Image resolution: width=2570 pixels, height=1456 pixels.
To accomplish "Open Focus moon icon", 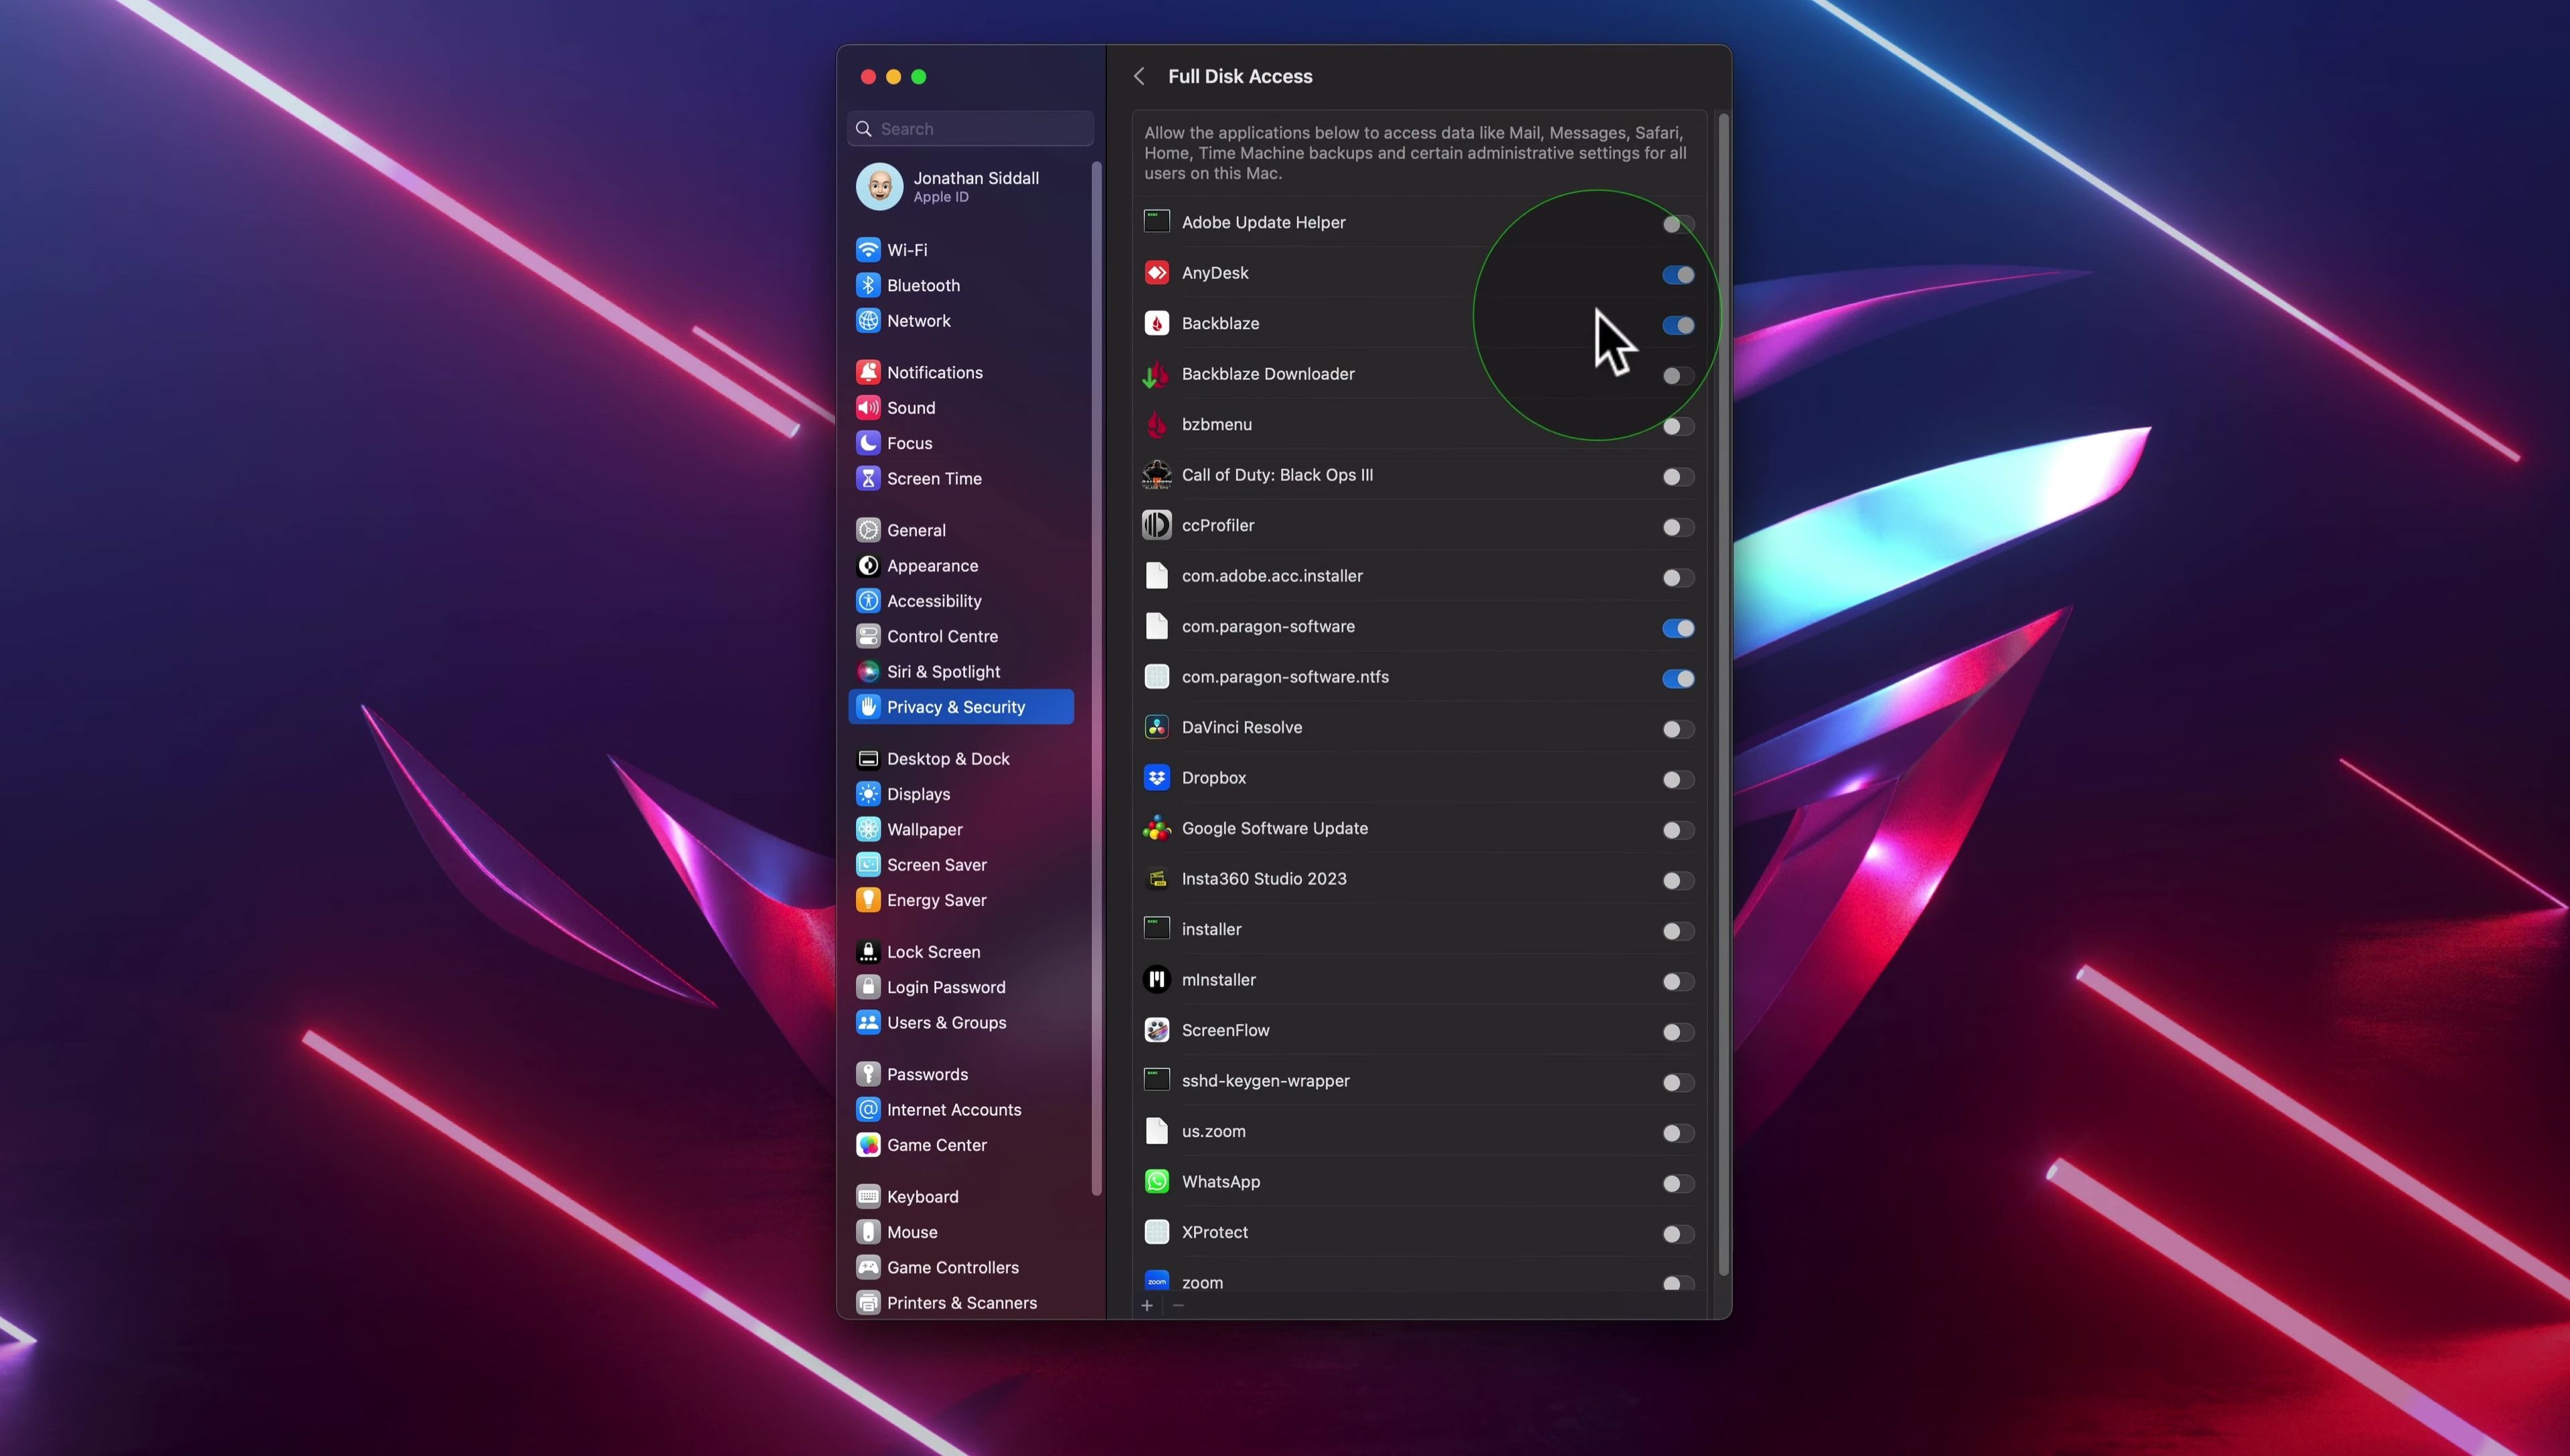I will point(868,443).
